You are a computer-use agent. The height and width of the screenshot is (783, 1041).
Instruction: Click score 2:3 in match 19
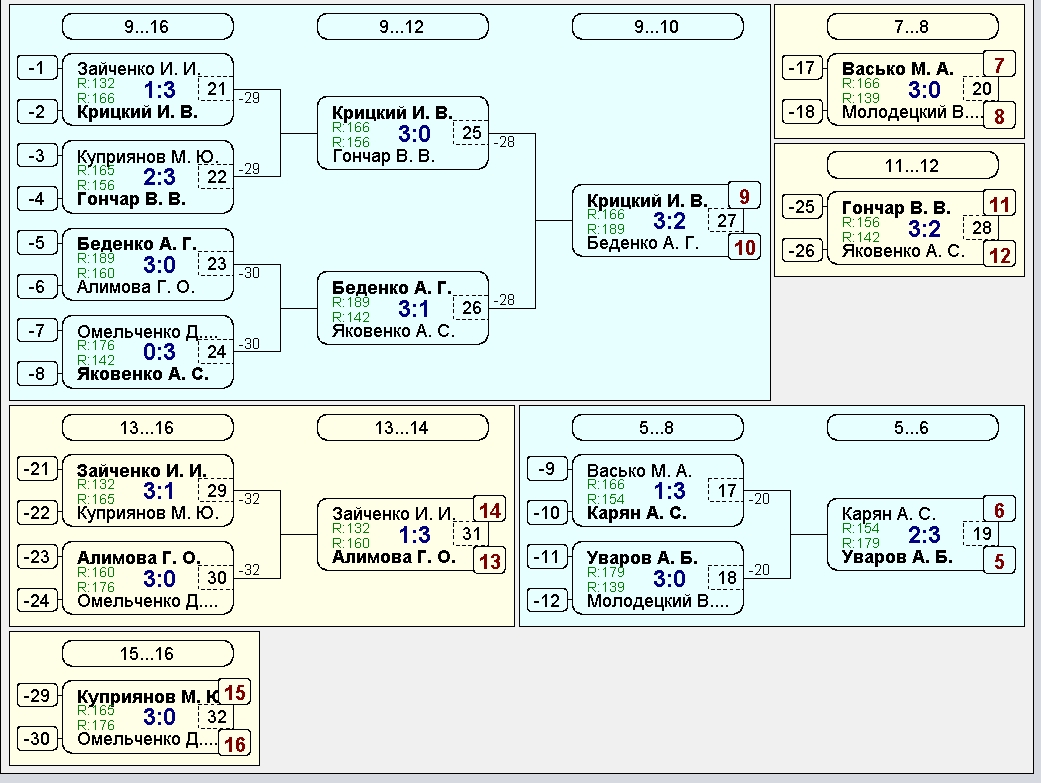[924, 535]
